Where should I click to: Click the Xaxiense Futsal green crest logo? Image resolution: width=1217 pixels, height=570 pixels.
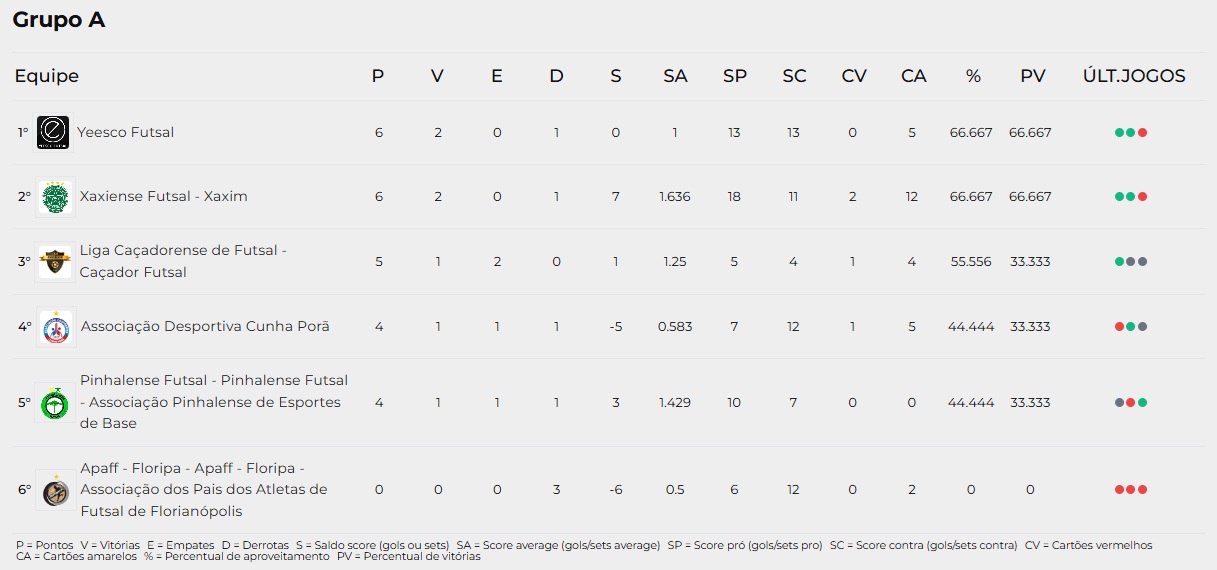(55, 197)
